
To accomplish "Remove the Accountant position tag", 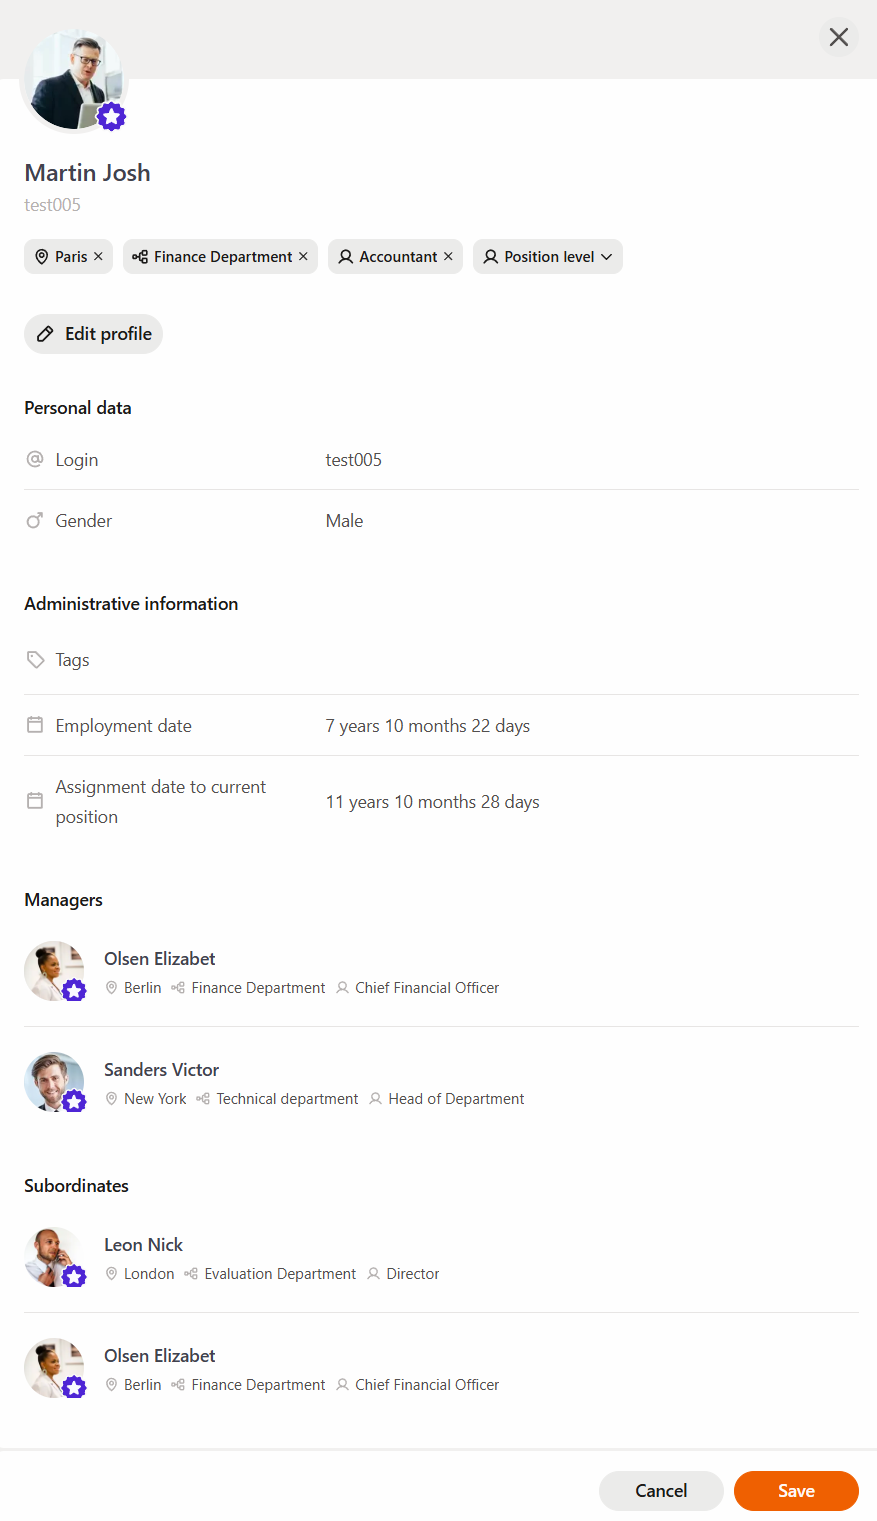I will tap(448, 257).
